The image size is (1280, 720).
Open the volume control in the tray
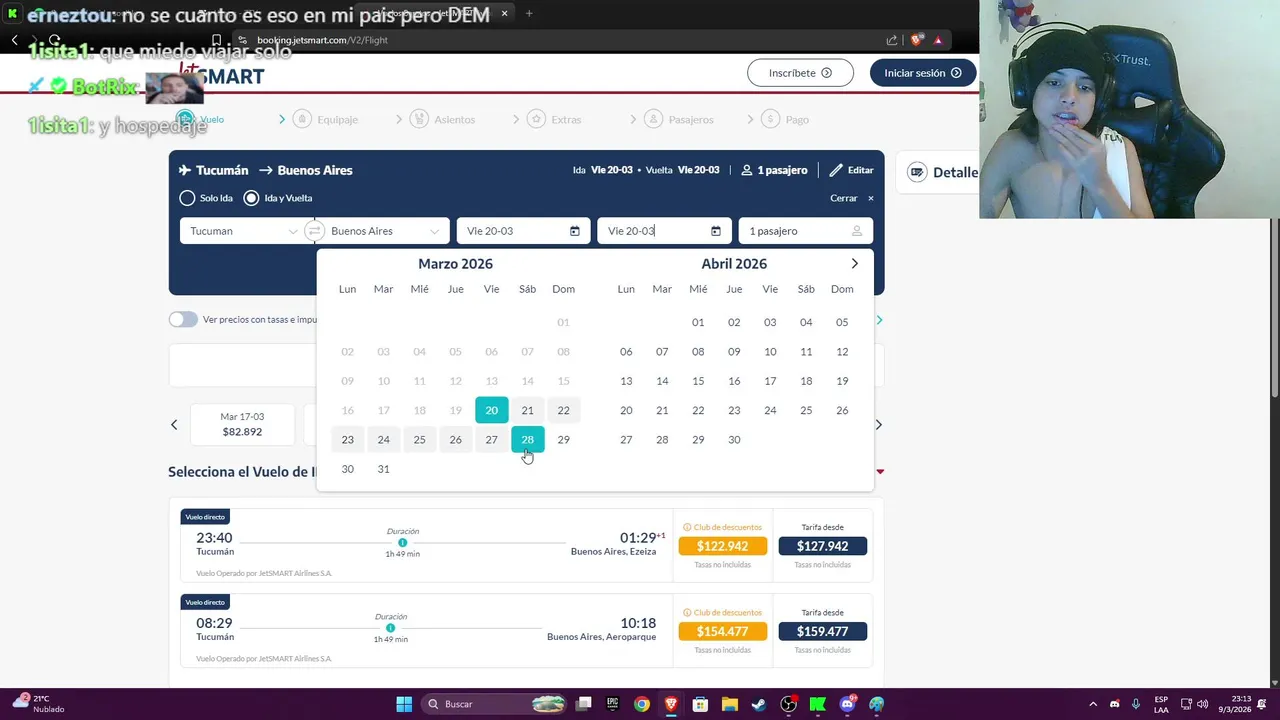(x=1202, y=704)
